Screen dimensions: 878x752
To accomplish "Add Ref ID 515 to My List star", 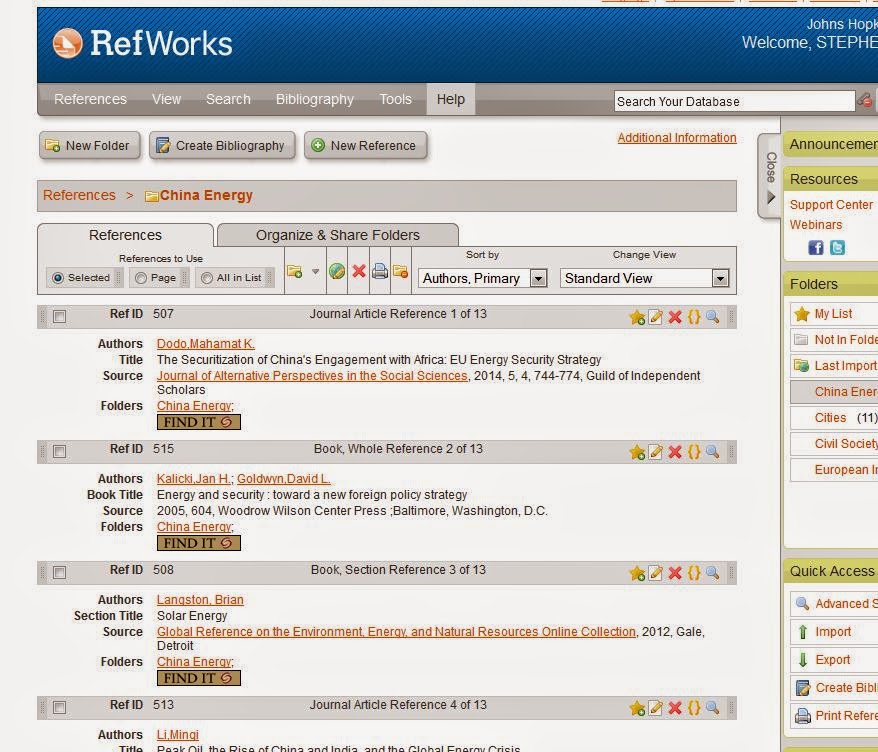I will click(637, 452).
